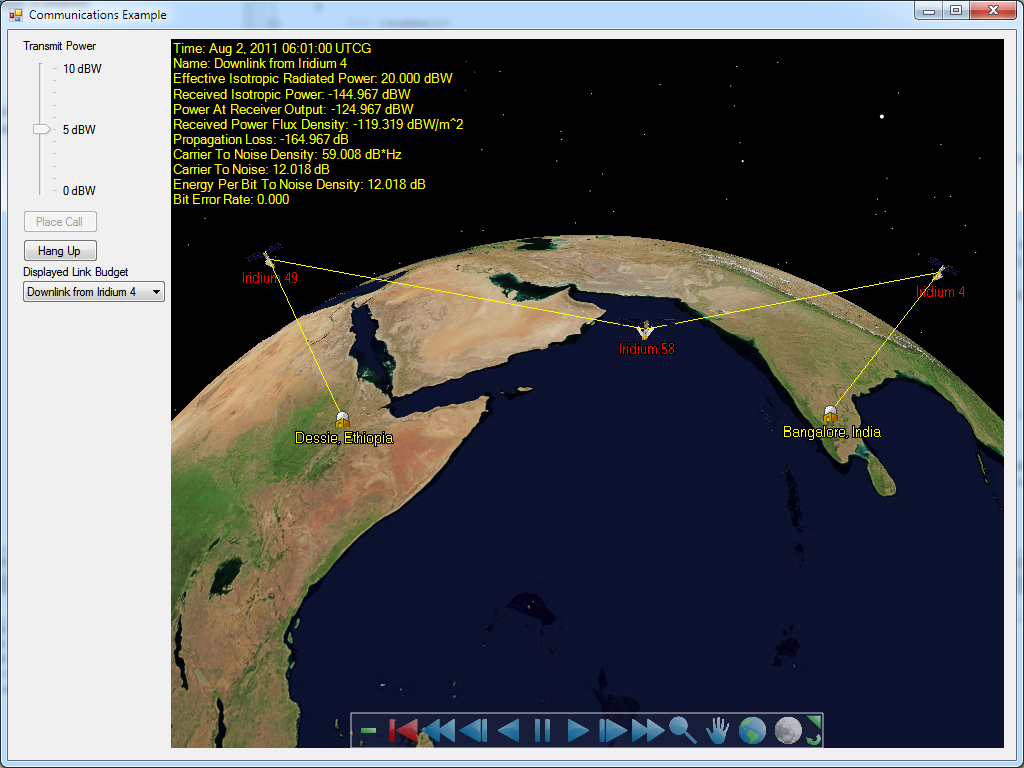Set slider at the 0 dBW mark

point(40,191)
